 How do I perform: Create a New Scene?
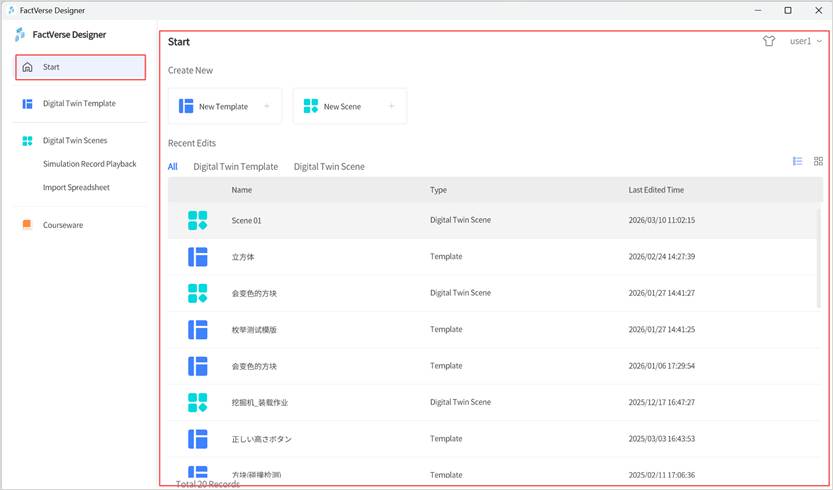[342, 106]
